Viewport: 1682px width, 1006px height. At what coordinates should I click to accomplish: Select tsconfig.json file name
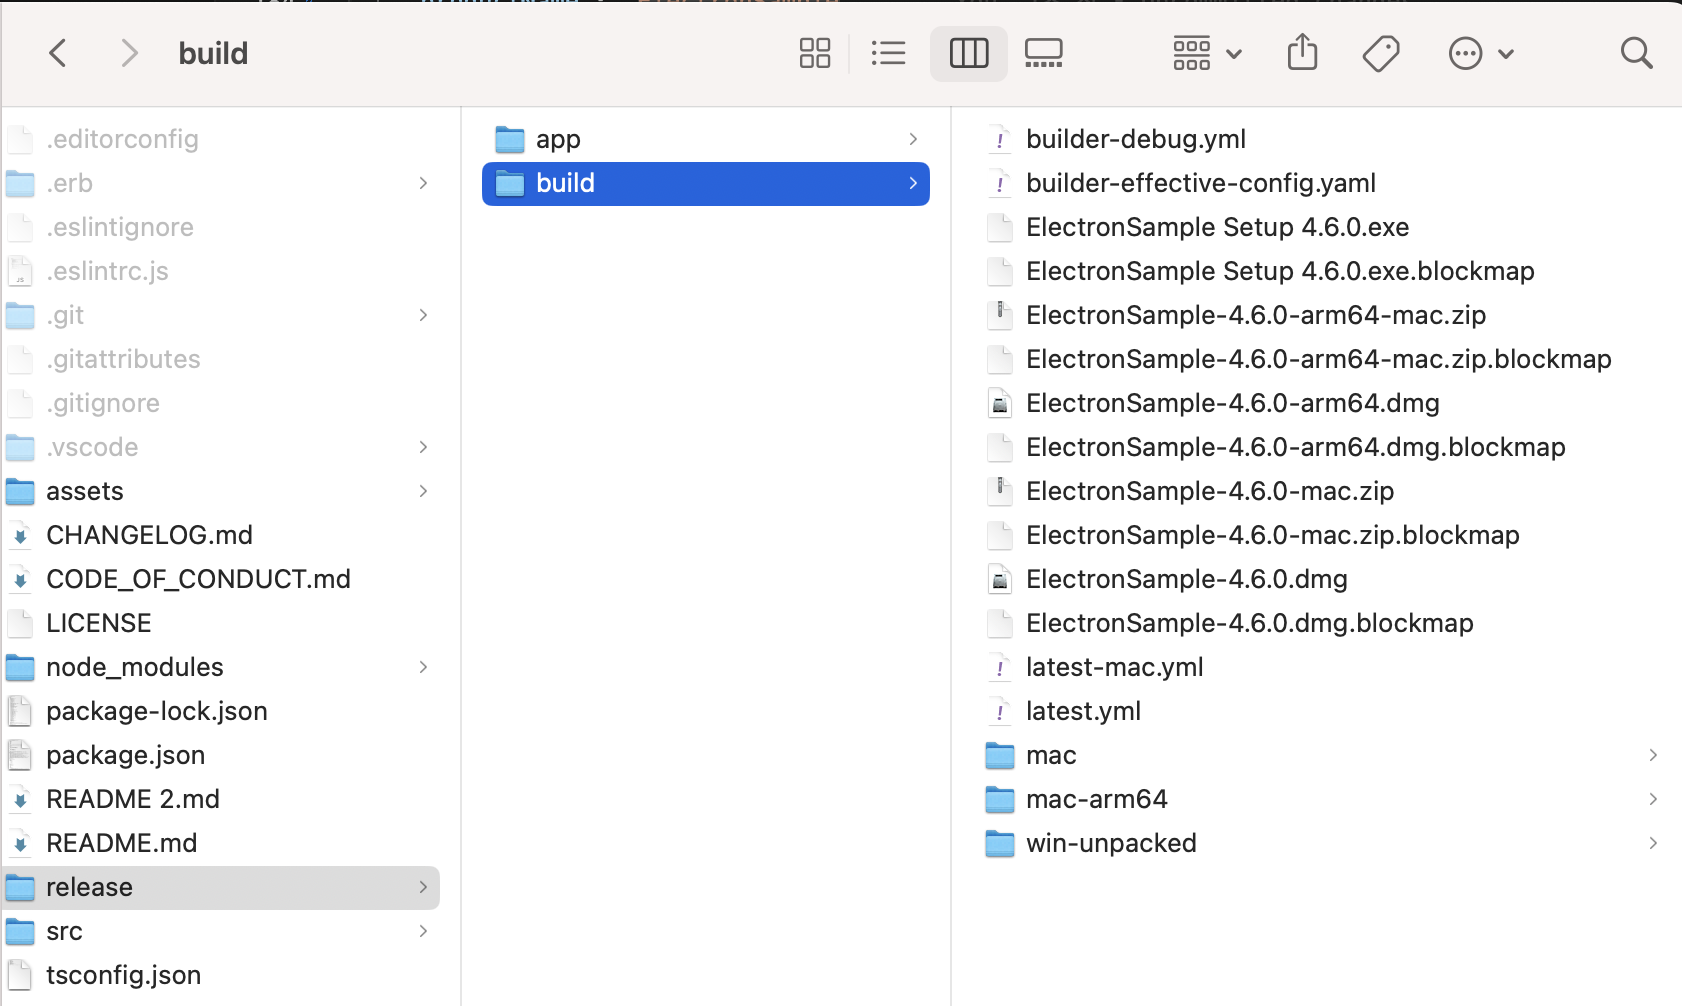[123, 975]
